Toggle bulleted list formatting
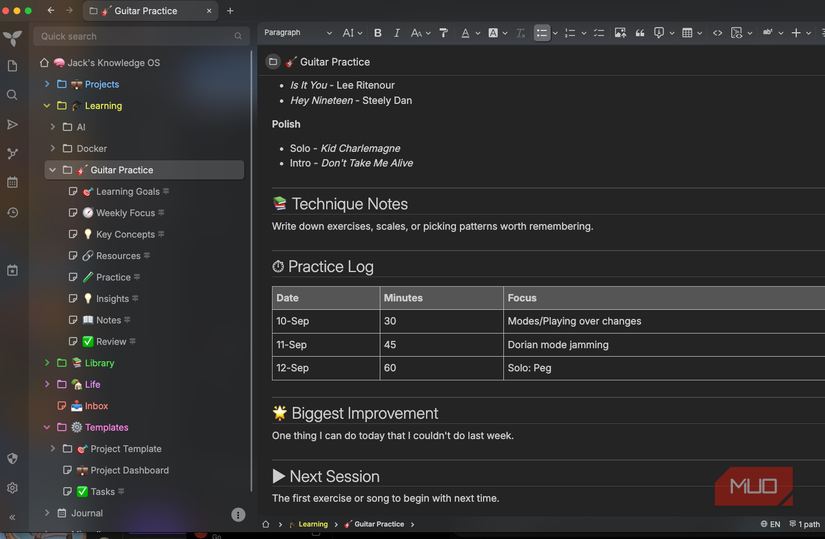This screenshot has height=539, width=825. tap(541, 33)
